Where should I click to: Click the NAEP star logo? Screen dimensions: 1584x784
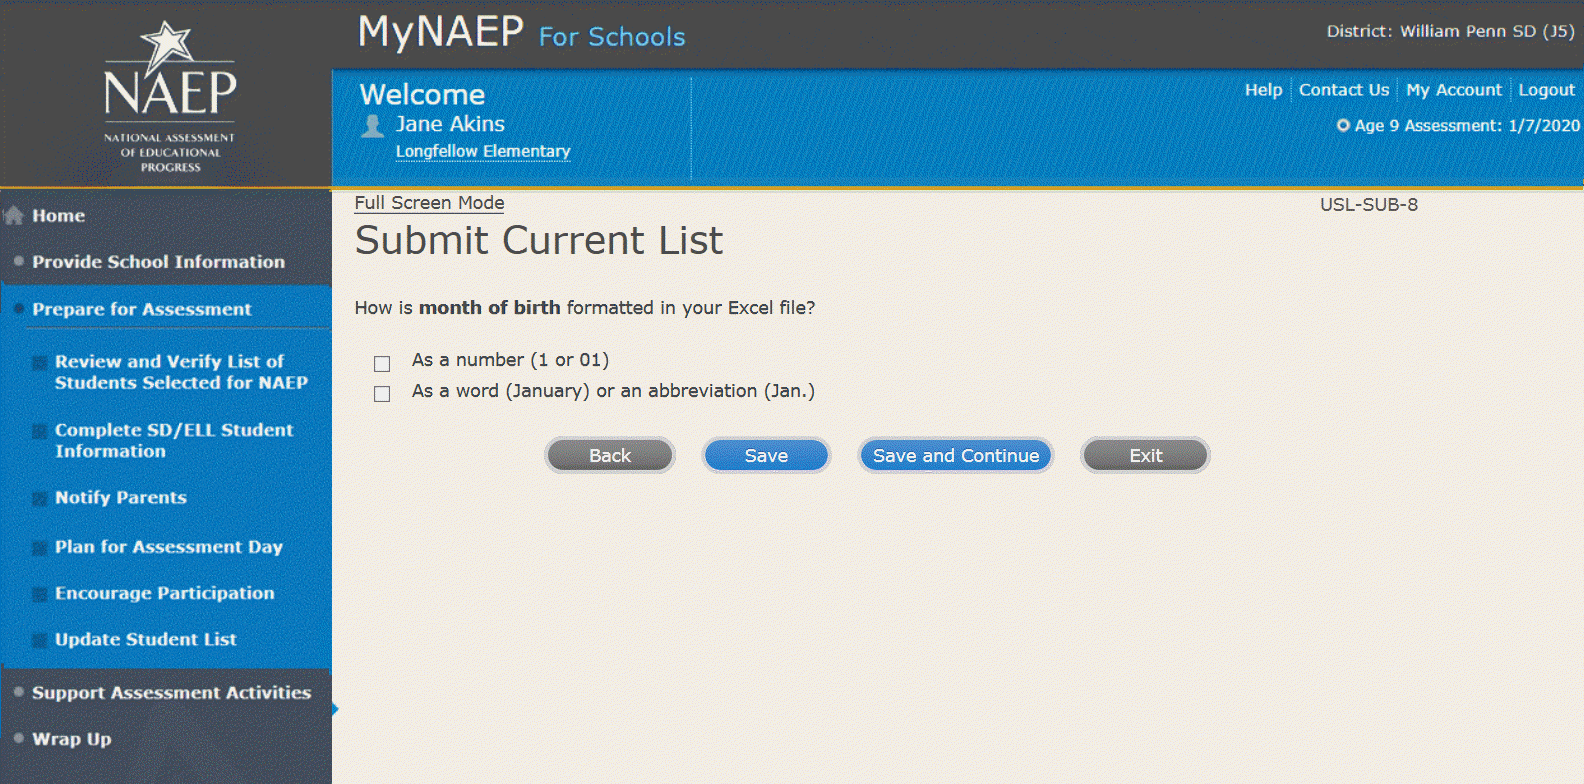168,45
